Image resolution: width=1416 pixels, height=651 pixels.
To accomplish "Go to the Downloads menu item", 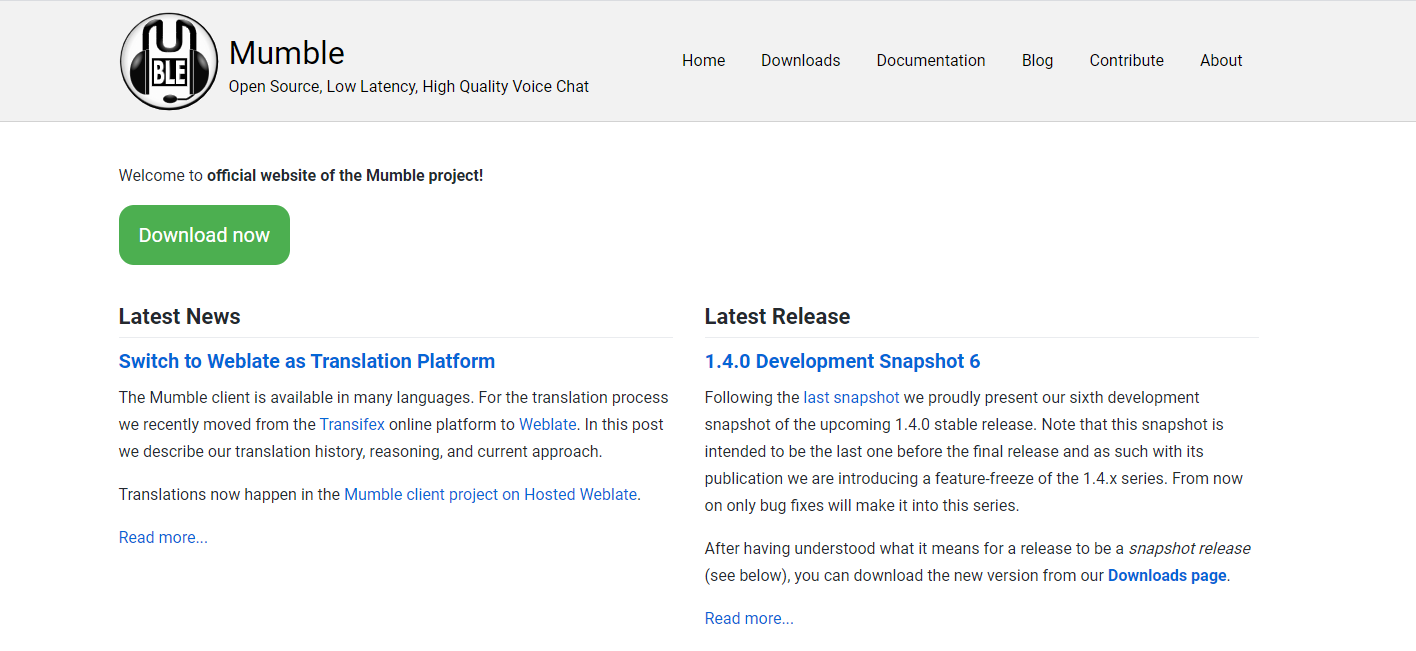I will (x=800, y=60).
